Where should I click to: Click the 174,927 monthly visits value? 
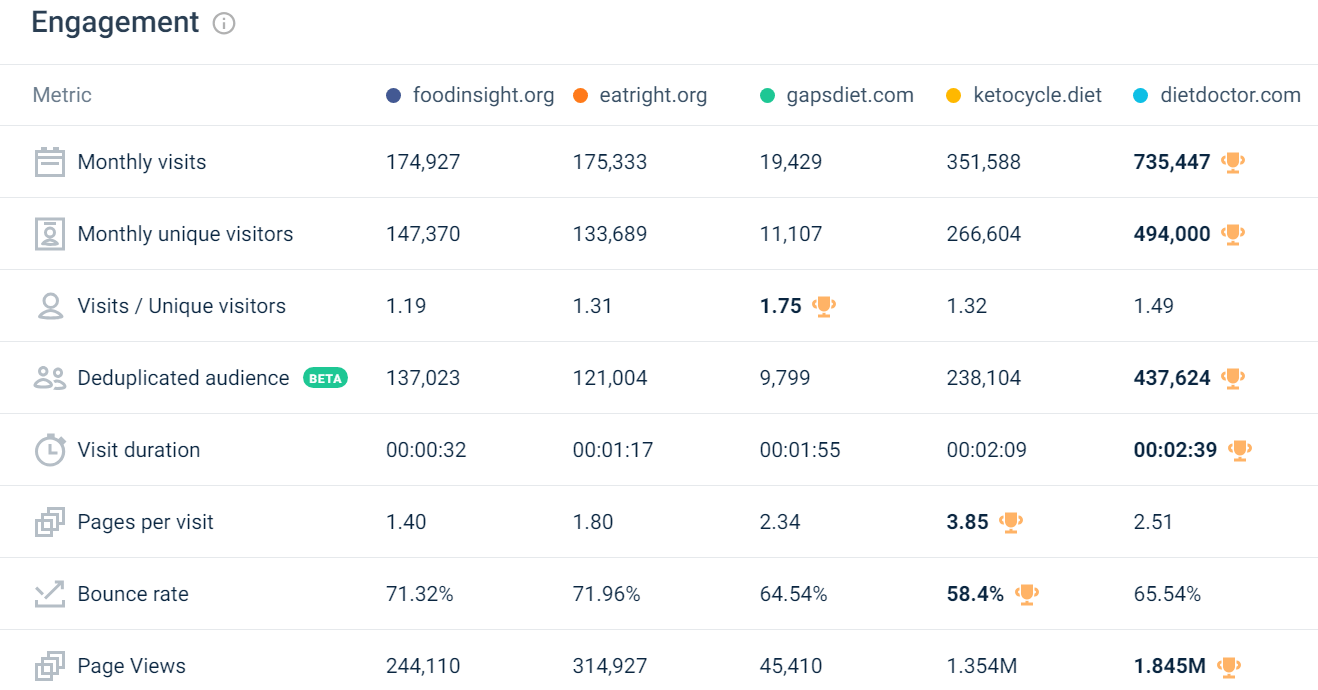(x=423, y=162)
